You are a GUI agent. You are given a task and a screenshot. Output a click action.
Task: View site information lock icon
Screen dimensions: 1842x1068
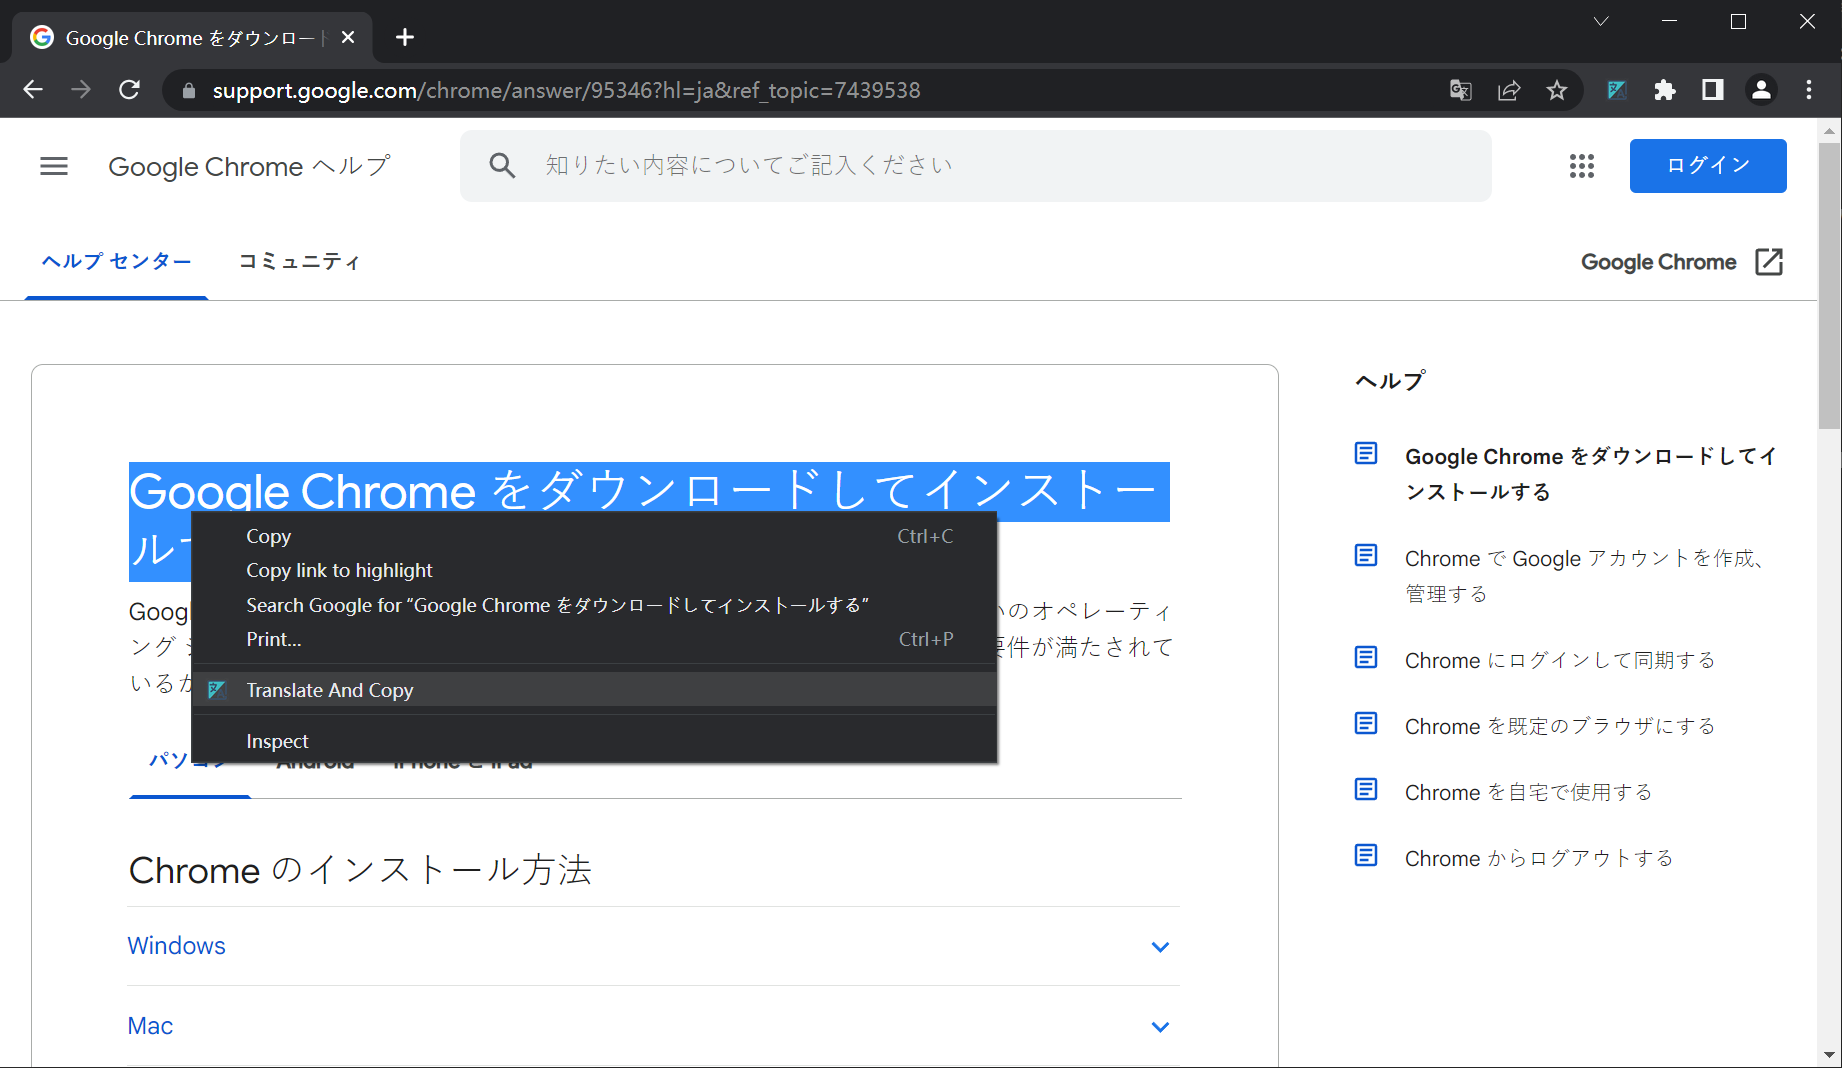pyautogui.click(x=188, y=91)
